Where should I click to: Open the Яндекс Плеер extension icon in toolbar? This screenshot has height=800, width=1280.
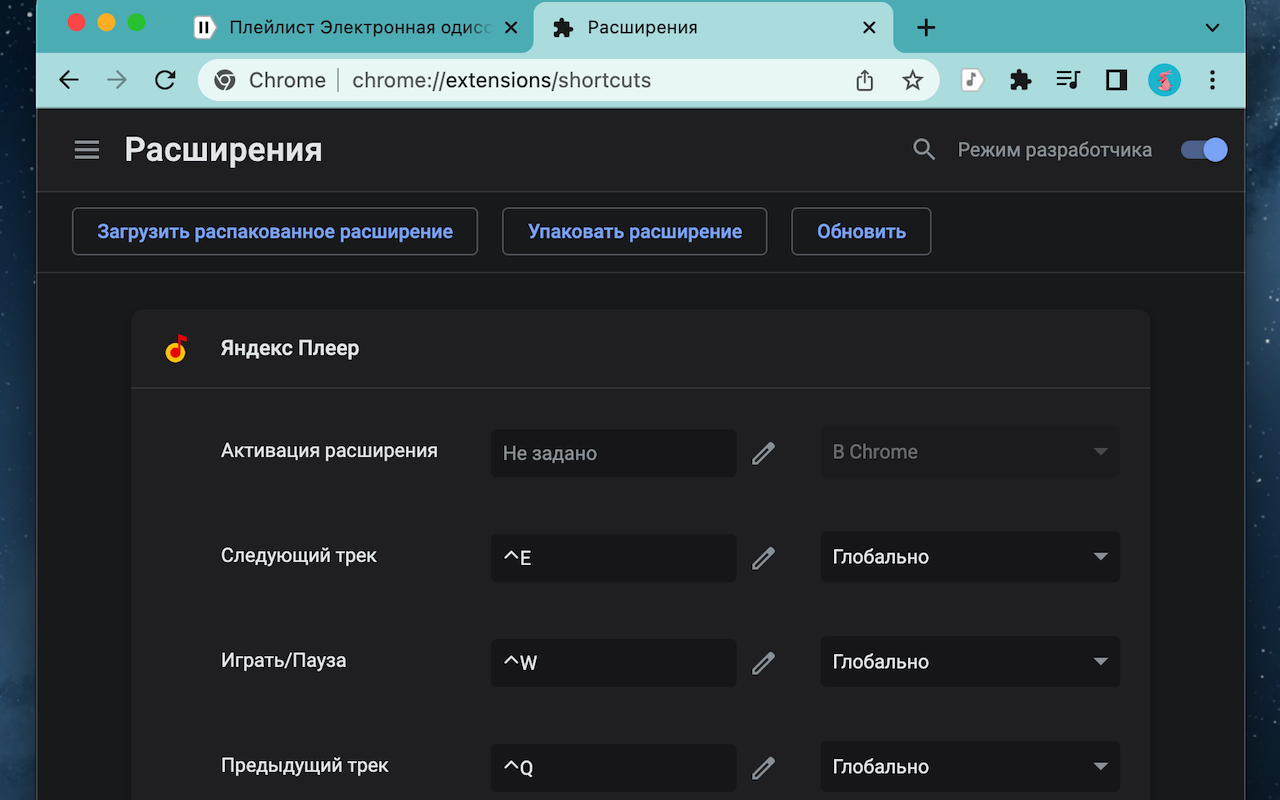972,81
